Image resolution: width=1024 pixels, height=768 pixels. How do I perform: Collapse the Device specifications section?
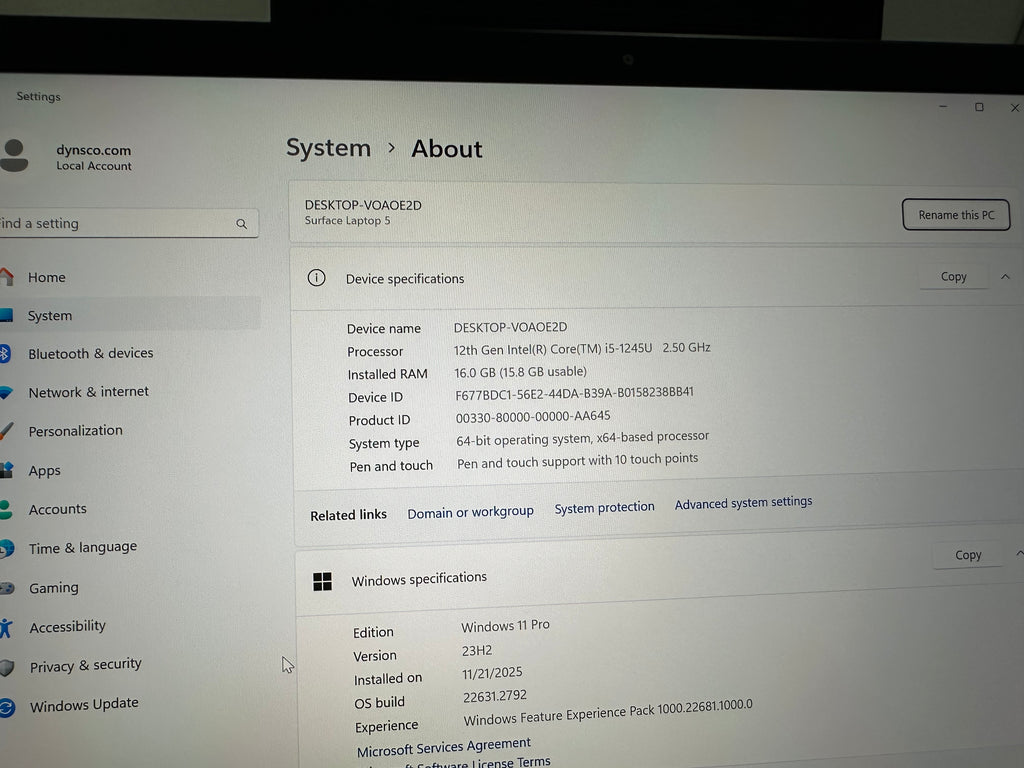pyautogui.click(x=1006, y=276)
